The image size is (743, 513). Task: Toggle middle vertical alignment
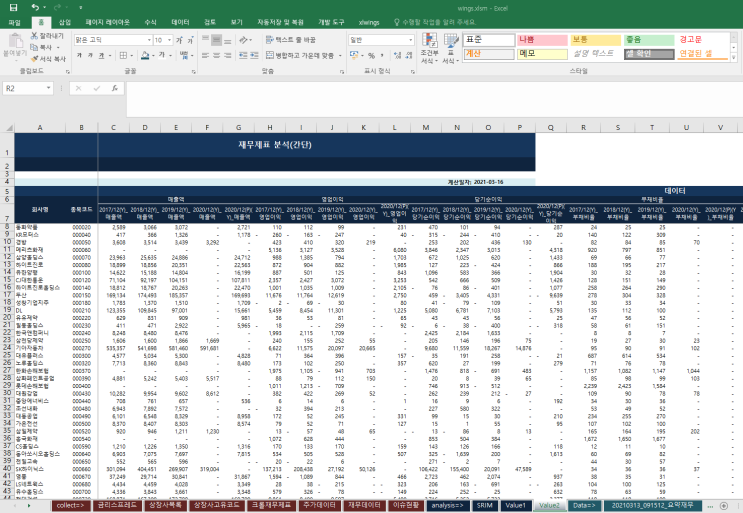217,40
